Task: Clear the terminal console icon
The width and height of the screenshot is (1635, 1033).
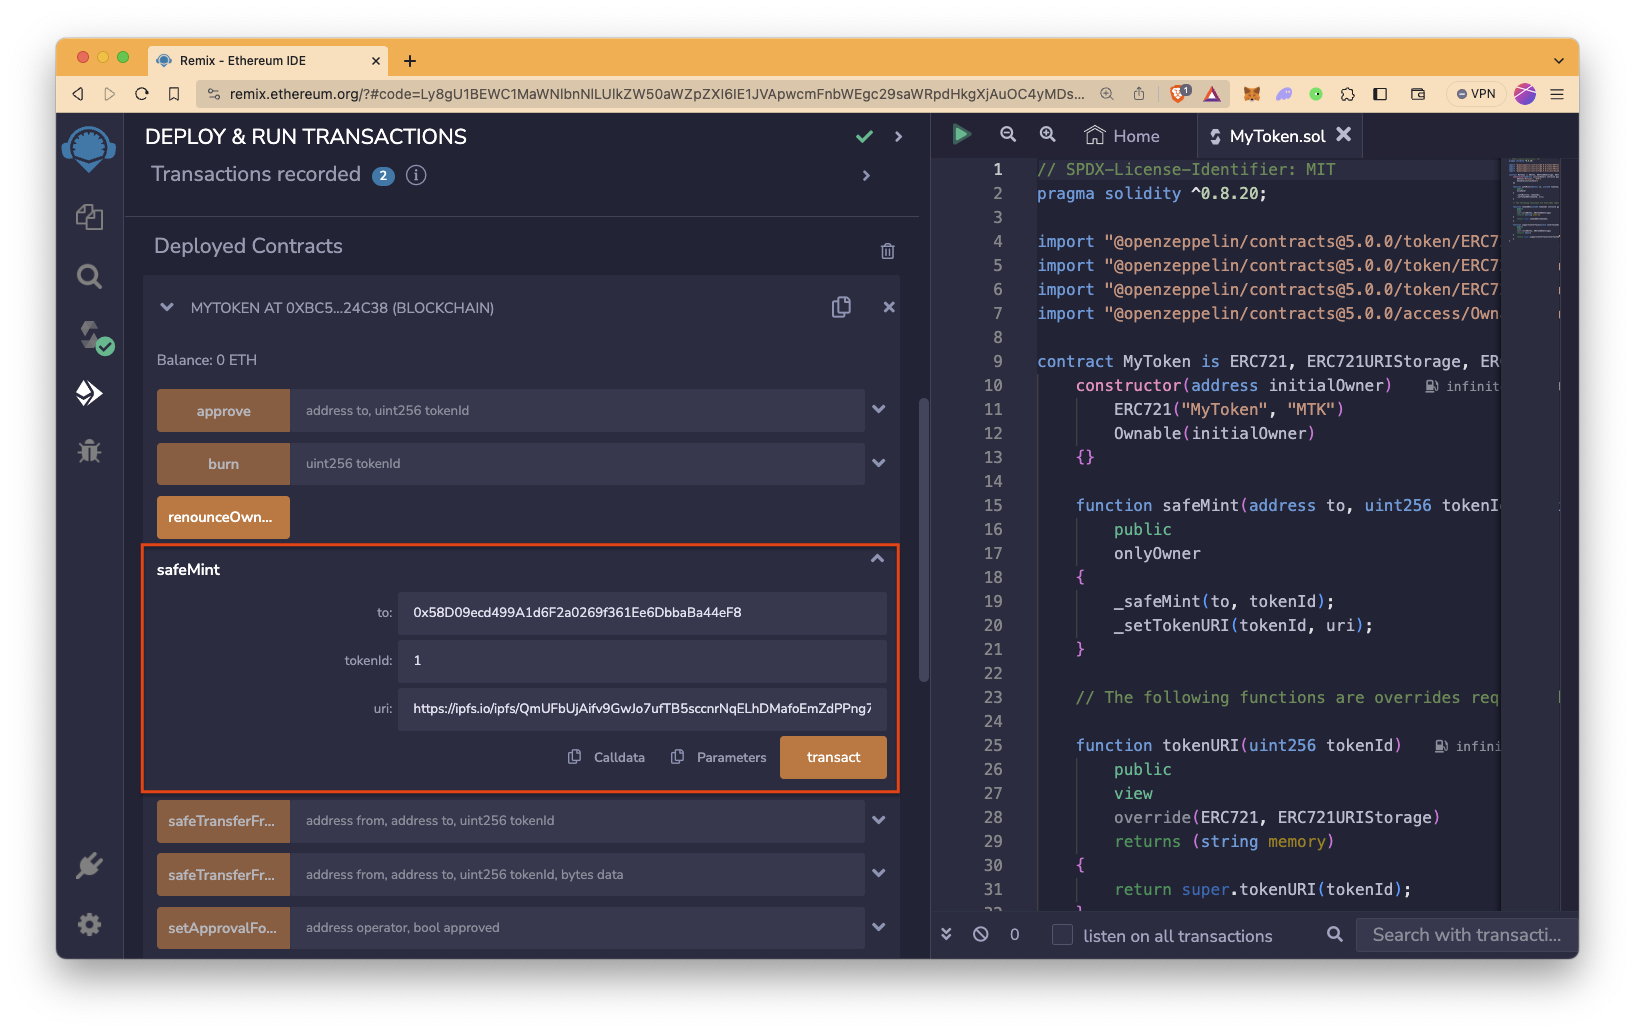Action: tap(981, 934)
